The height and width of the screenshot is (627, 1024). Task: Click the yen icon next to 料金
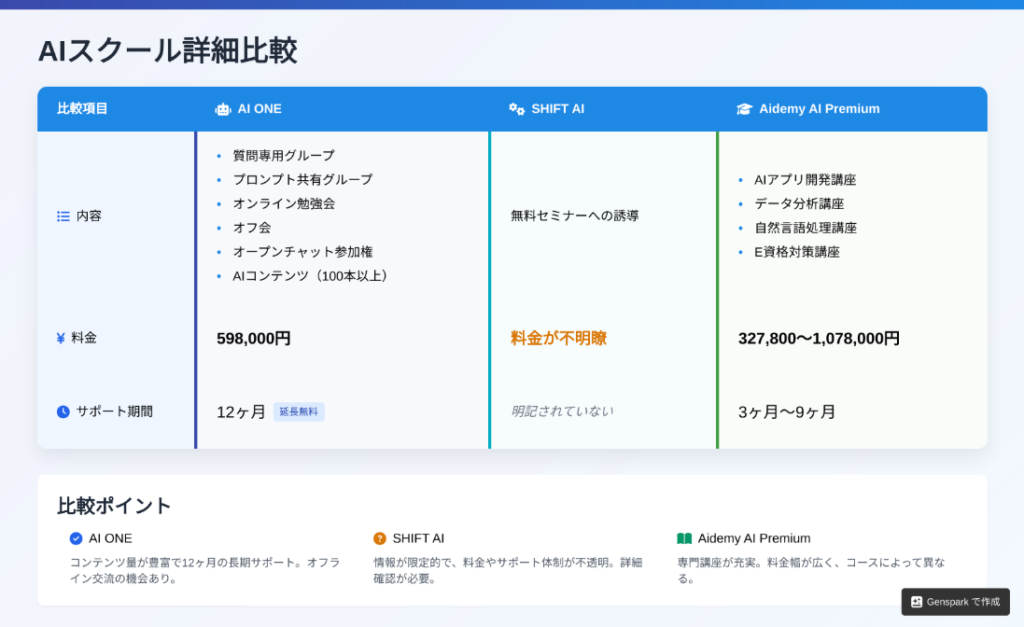click(x=61, y=338)
